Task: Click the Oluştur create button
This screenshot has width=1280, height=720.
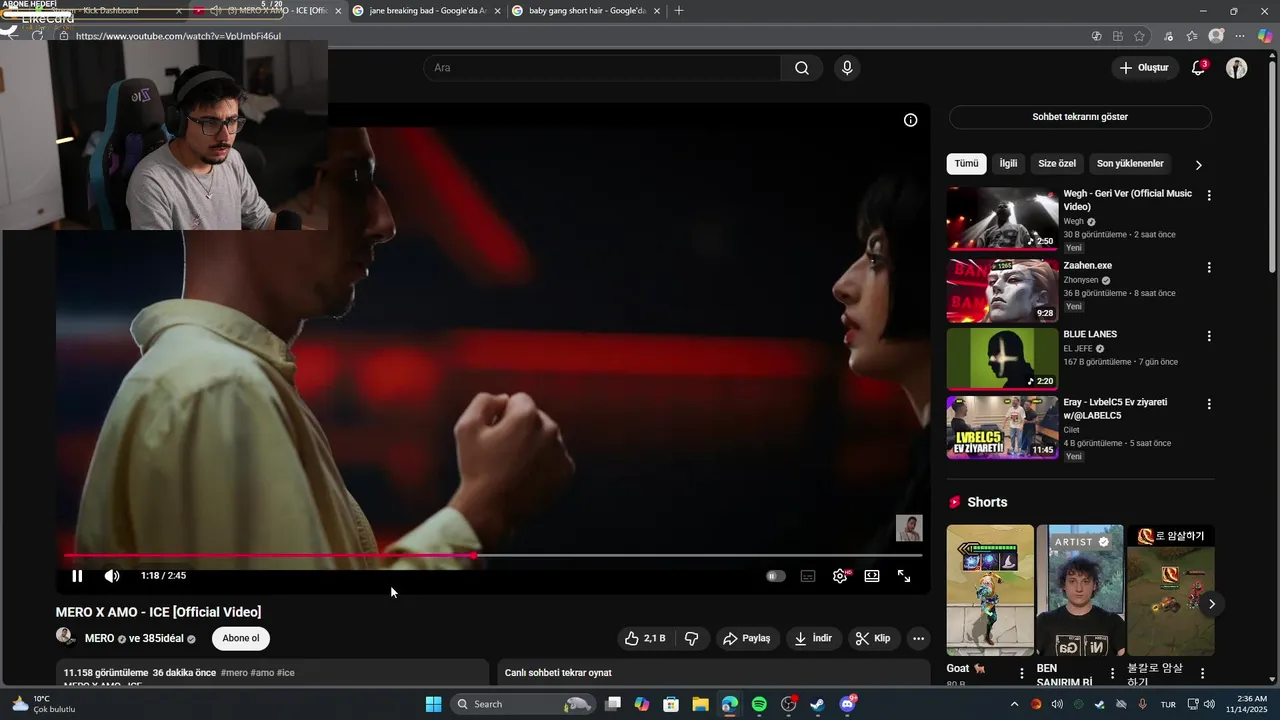Action: point(1144,68)
